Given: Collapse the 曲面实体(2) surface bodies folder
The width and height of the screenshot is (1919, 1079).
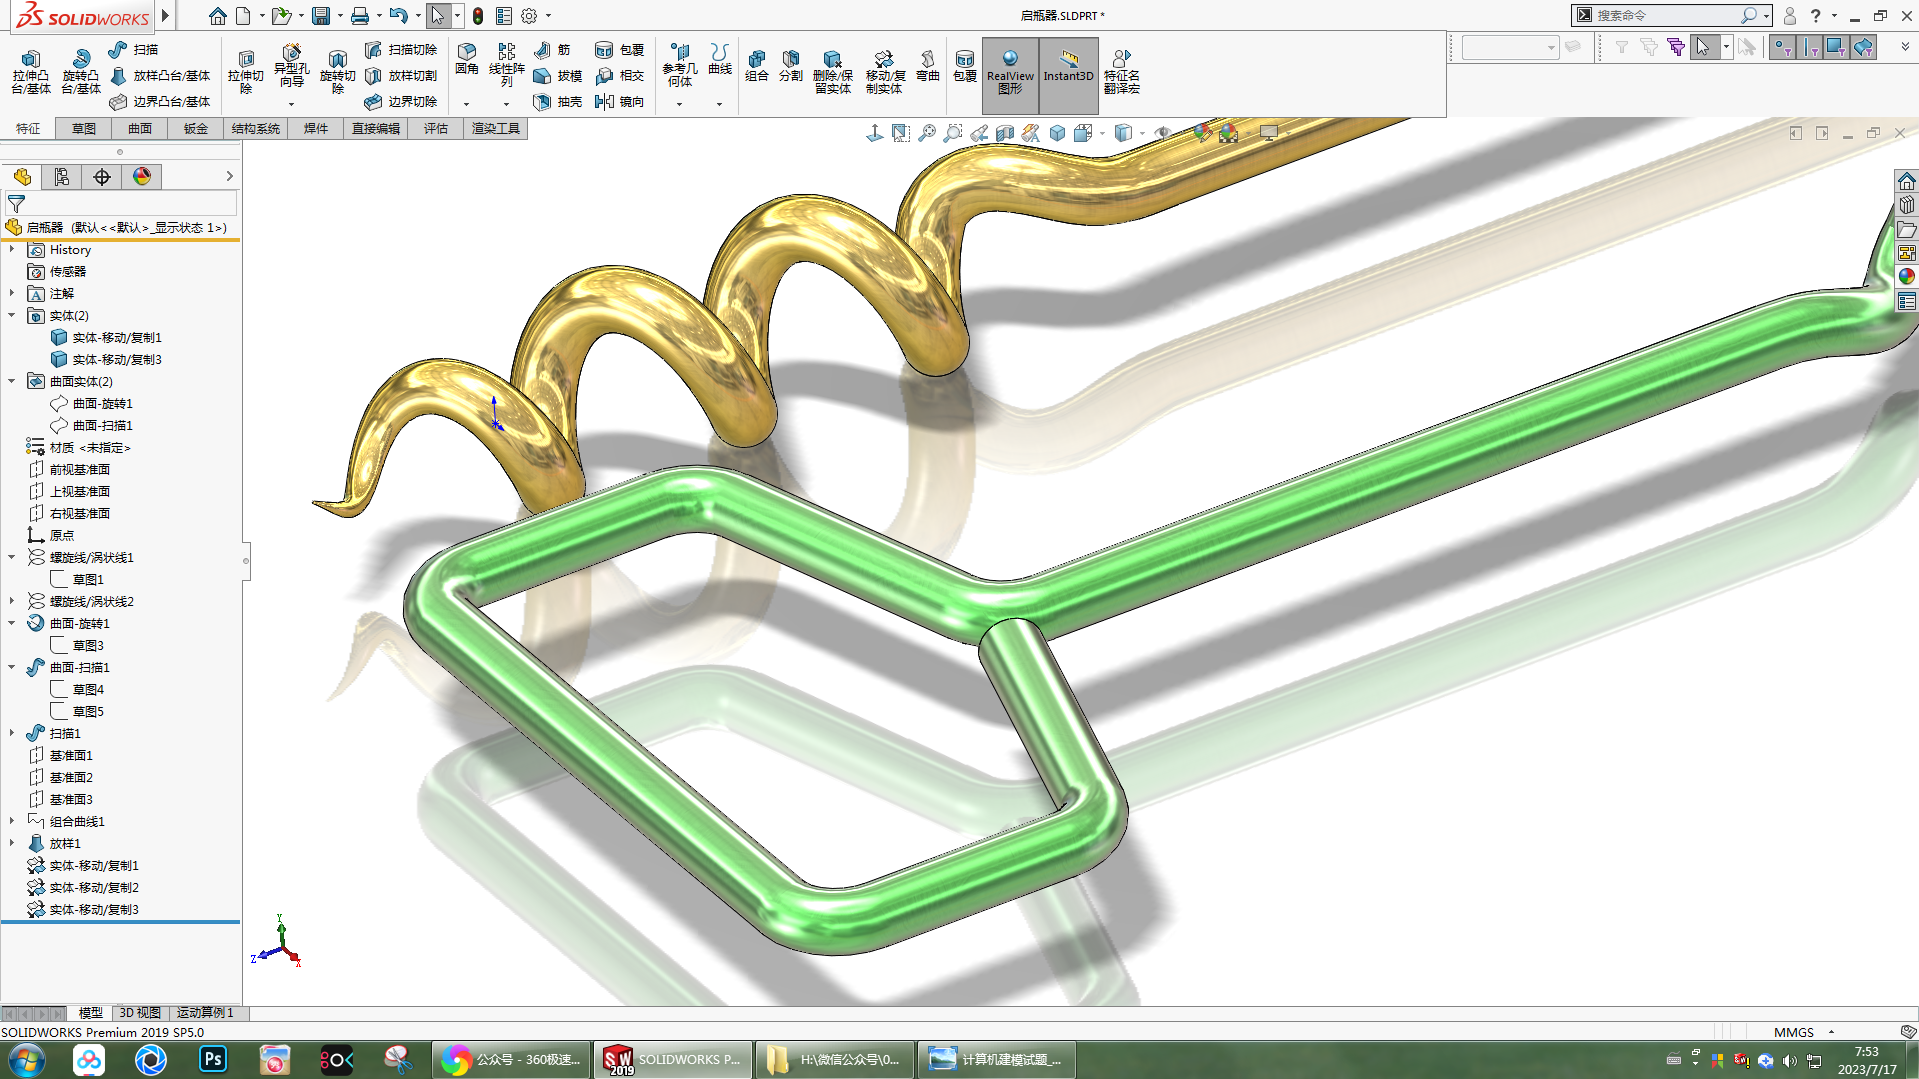Looking at the screenshot, I should point(12,382).
